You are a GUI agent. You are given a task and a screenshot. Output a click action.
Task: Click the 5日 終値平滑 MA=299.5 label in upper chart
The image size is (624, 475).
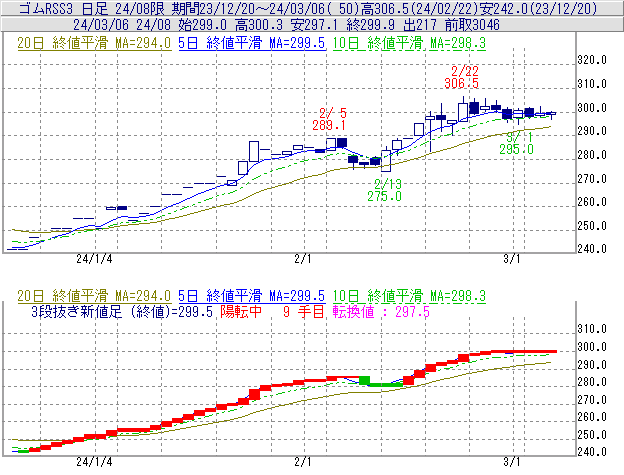[x=252, y=43]
